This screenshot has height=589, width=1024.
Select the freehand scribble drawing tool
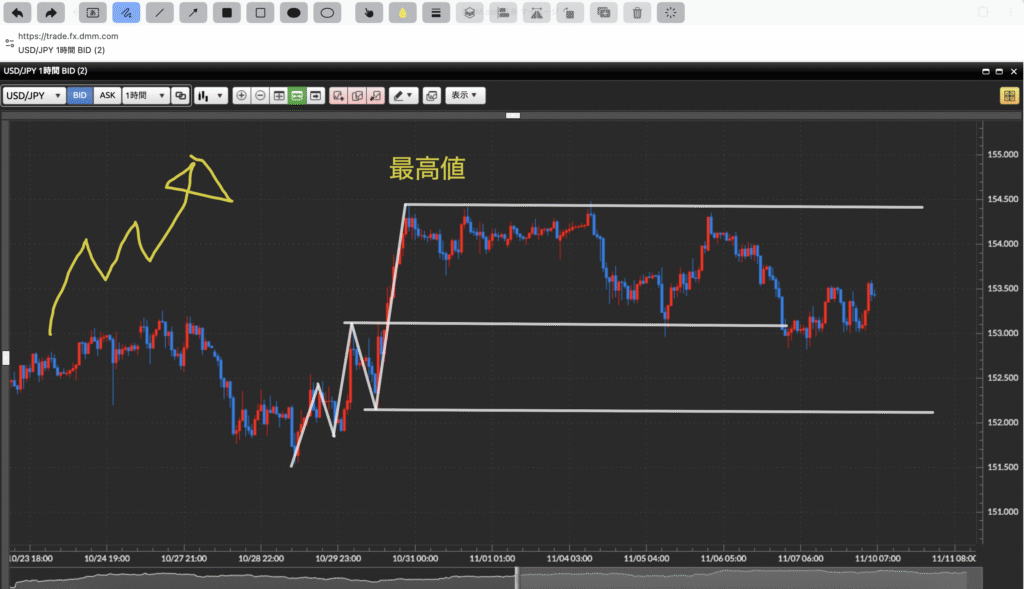pos(126,13)
